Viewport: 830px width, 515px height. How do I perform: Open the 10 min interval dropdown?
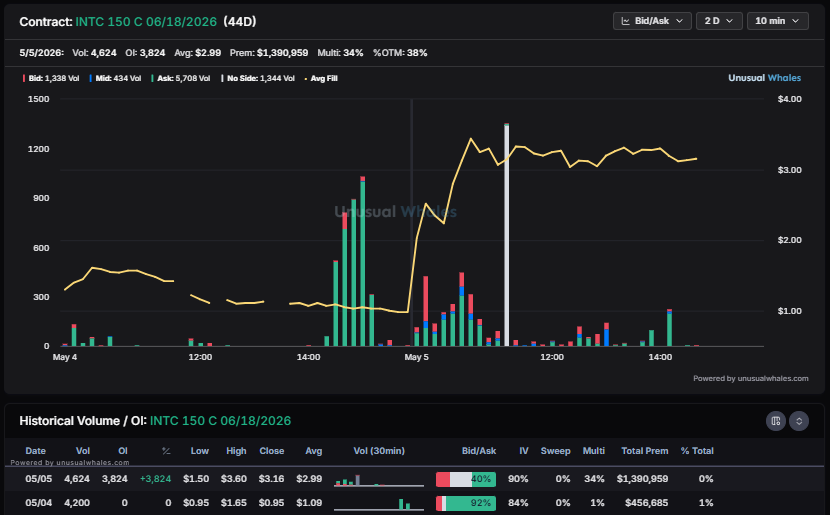tap(777, 21)
